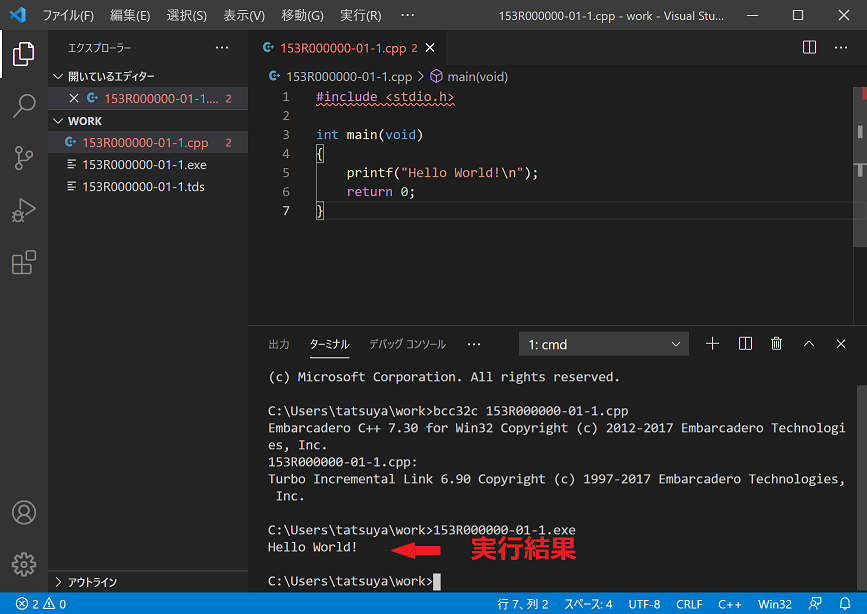Click the Accounts icon in activity bar
Image resolution: width=867 pixels, height=614 pixels.
coord(24,513)
